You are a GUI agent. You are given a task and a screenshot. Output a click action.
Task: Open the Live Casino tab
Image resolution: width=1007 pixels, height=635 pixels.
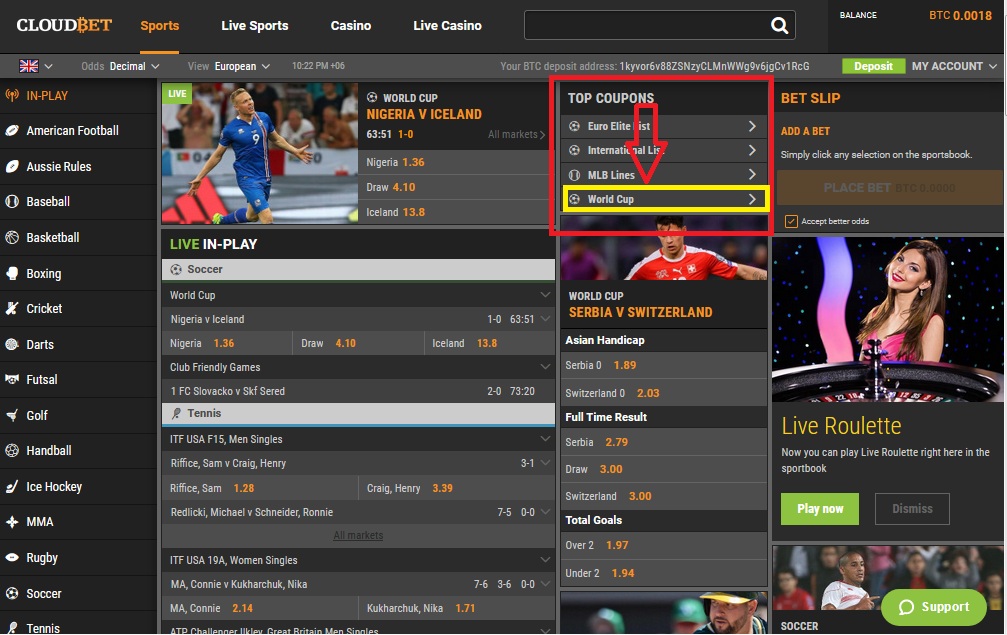pyautogui.click(x=447, y=26)
